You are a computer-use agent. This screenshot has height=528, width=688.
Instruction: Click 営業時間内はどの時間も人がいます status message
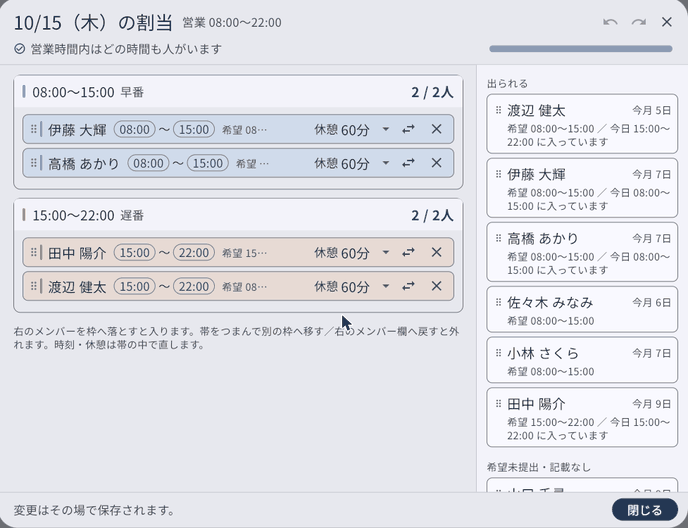[126, 49]
